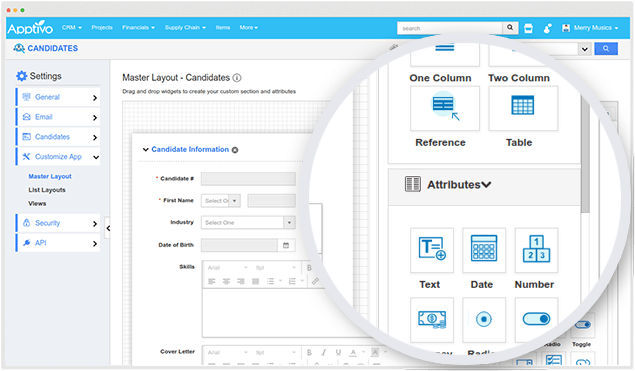Open the Skills font family dropdown
This screenshot has height=371, width=635.
coord(227,268)
